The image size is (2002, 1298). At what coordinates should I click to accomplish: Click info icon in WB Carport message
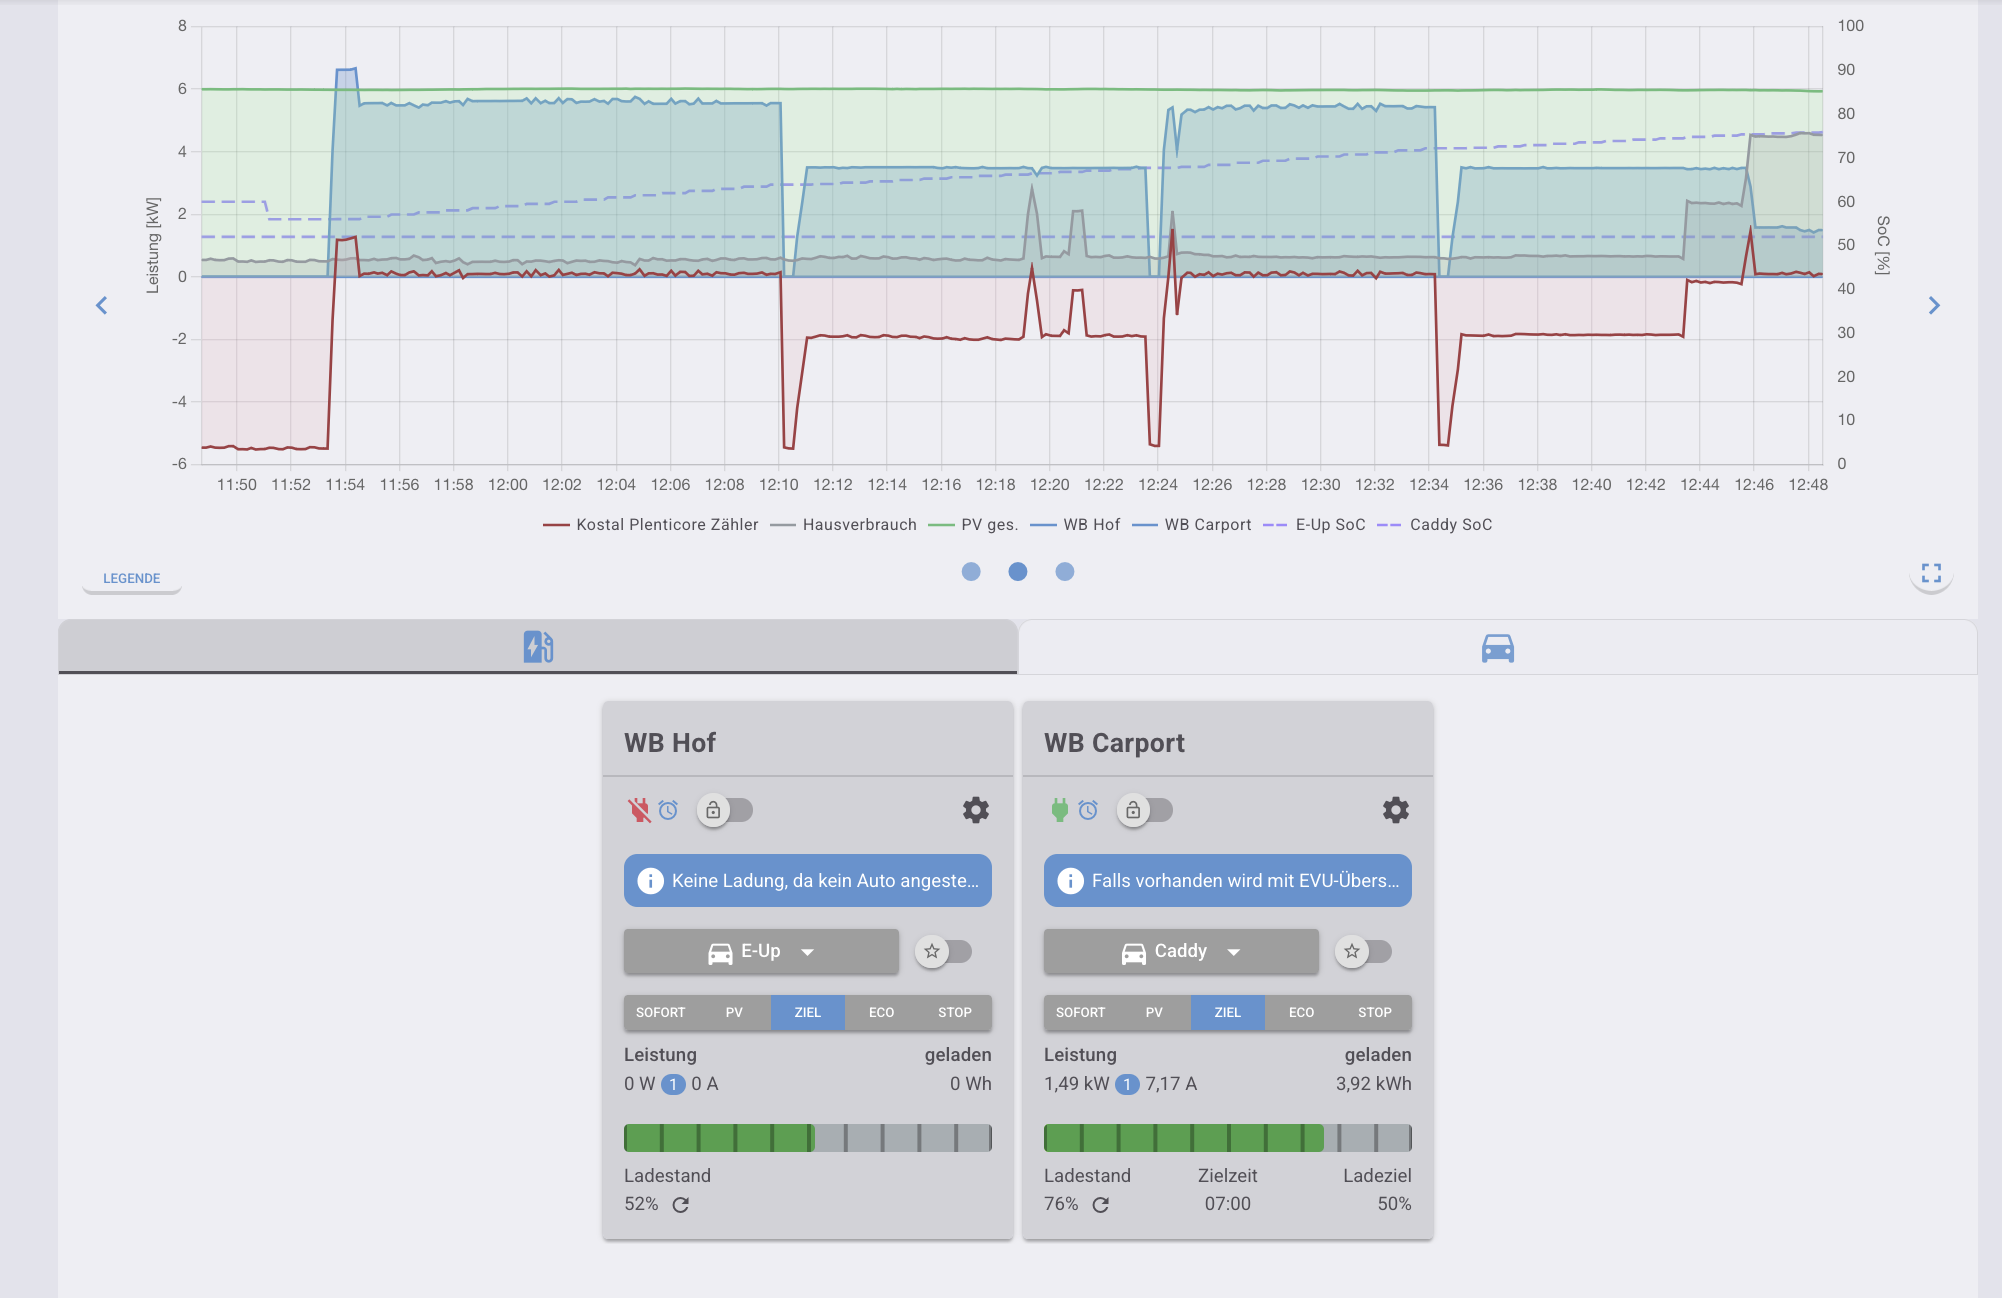point(1070,881)
